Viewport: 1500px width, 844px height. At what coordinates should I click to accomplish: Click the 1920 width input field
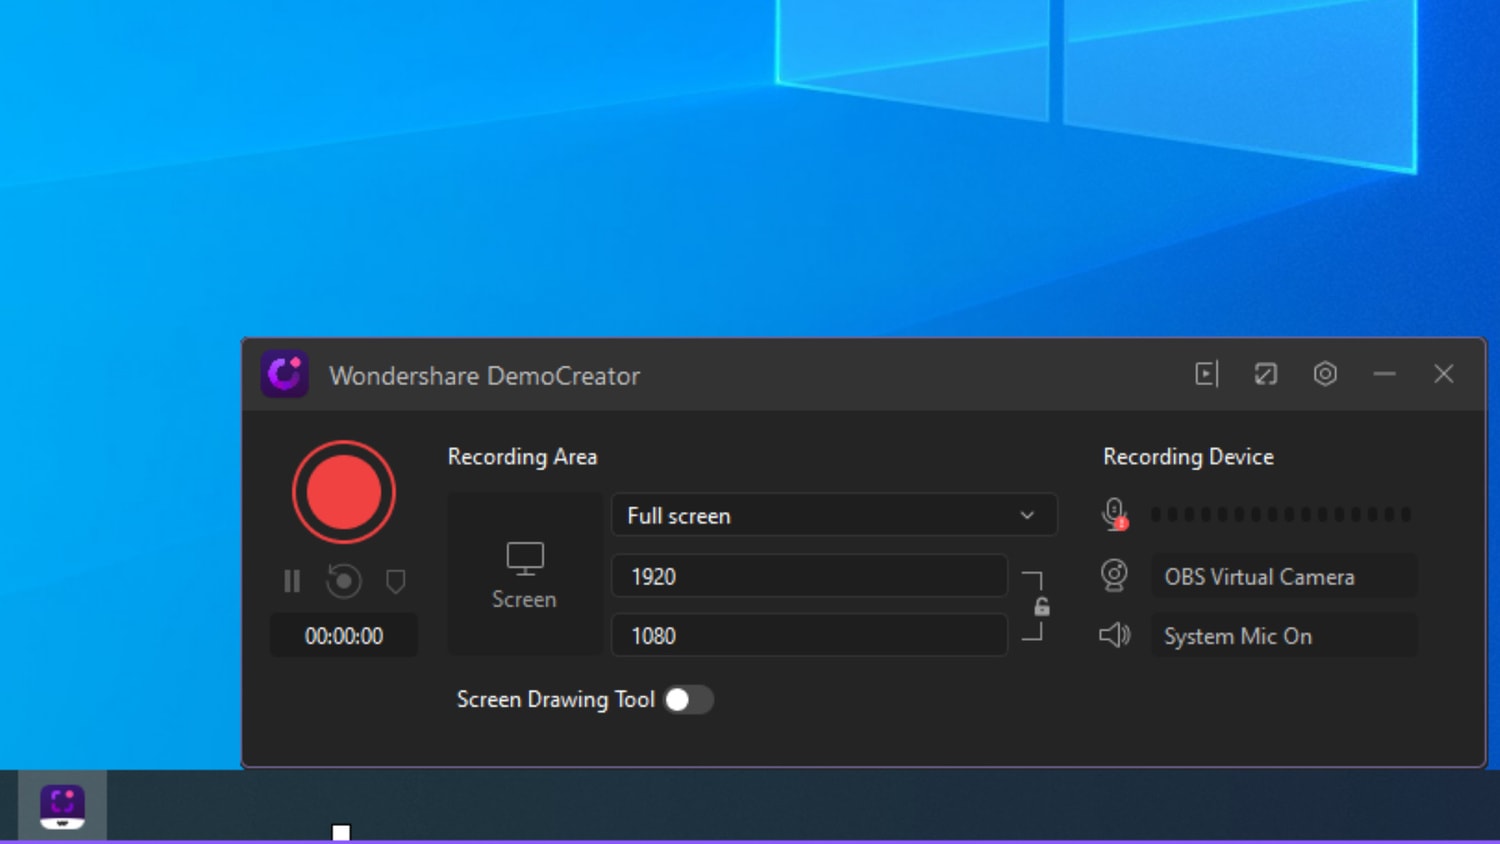(810, 576)
